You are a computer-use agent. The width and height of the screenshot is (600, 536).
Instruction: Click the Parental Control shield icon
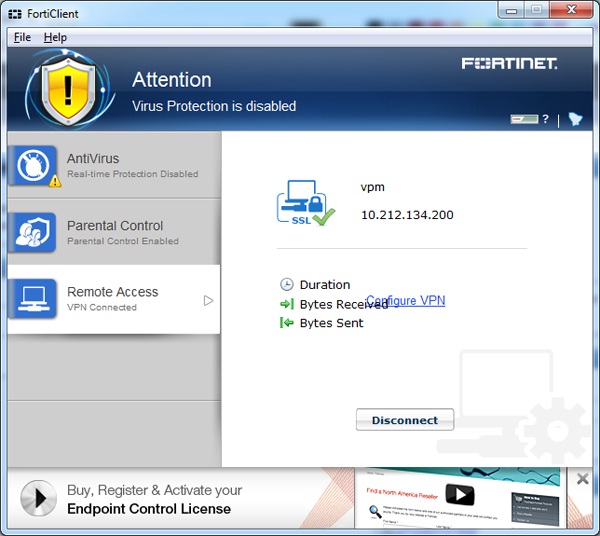(x=33, y=232)
